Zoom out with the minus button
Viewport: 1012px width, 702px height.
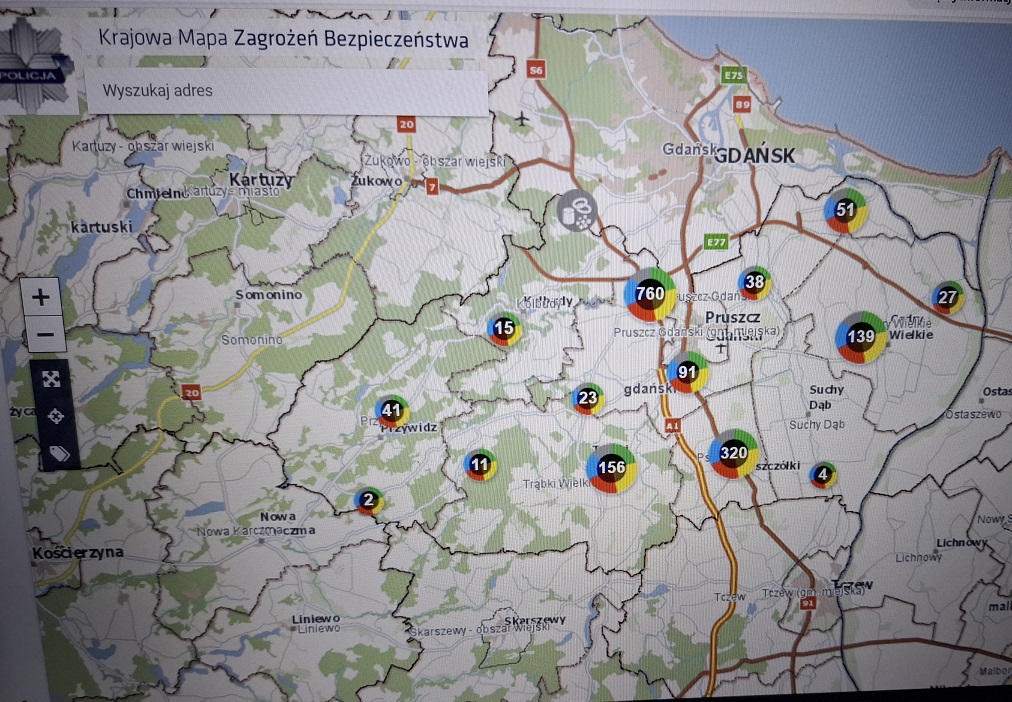pyautogui.click(x=42, y=333)
